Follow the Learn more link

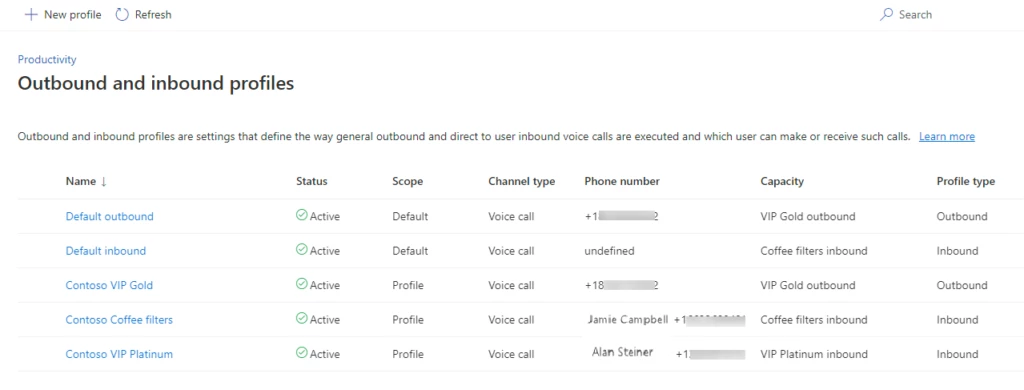click(x=947, y=137)
